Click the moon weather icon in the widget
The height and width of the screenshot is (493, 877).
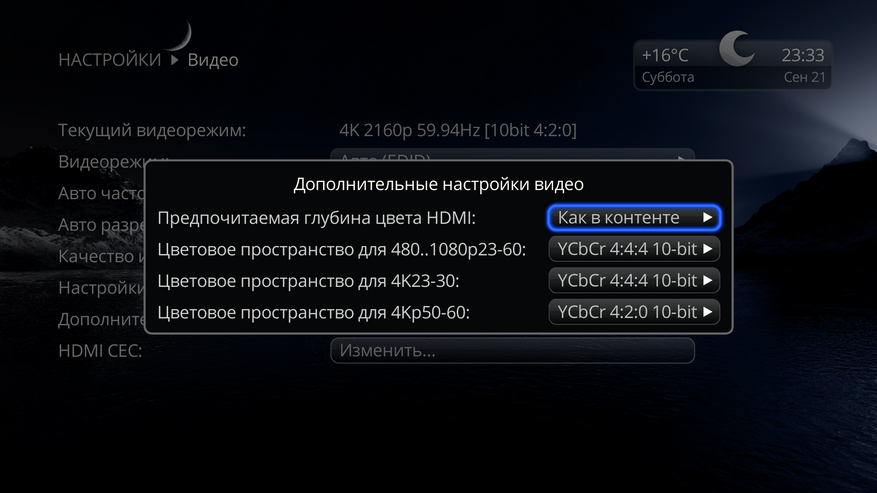click(736, 48)
